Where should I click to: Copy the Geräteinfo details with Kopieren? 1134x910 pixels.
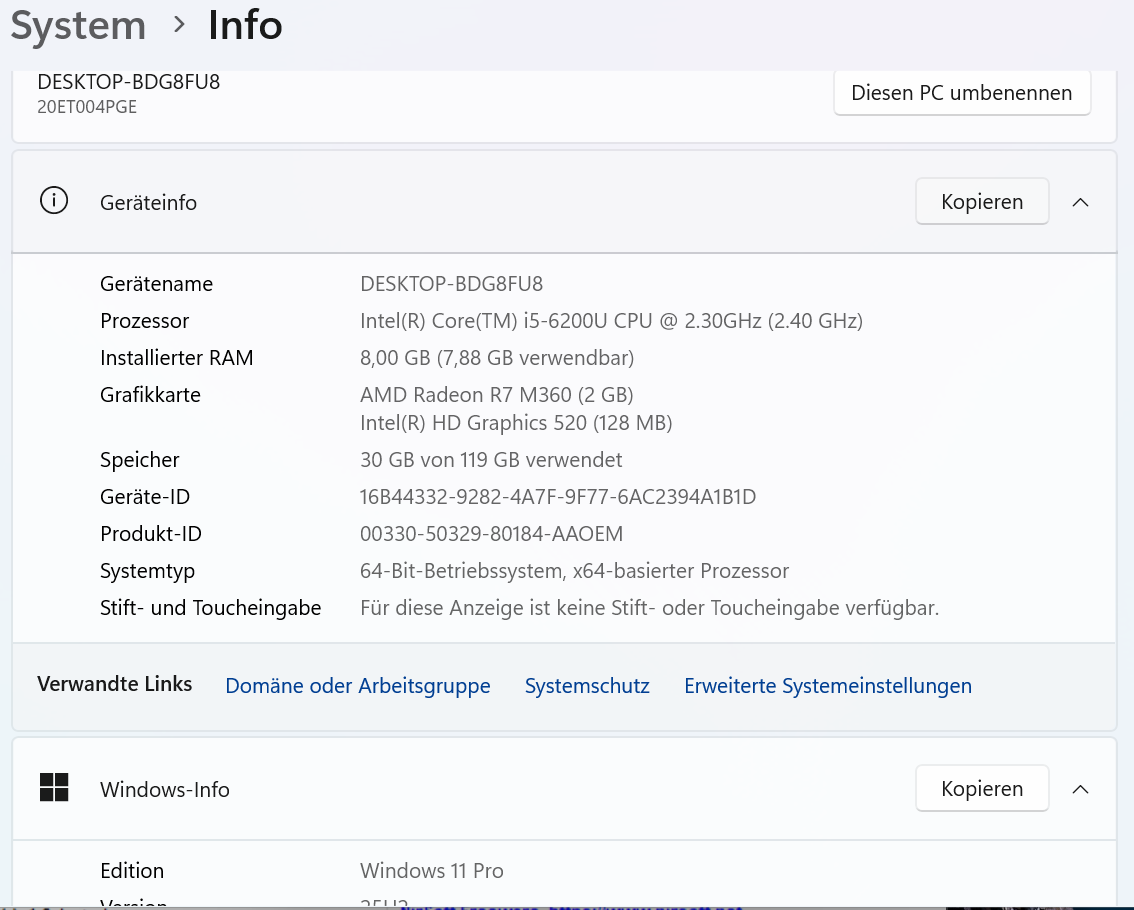[x=982, y=201]
